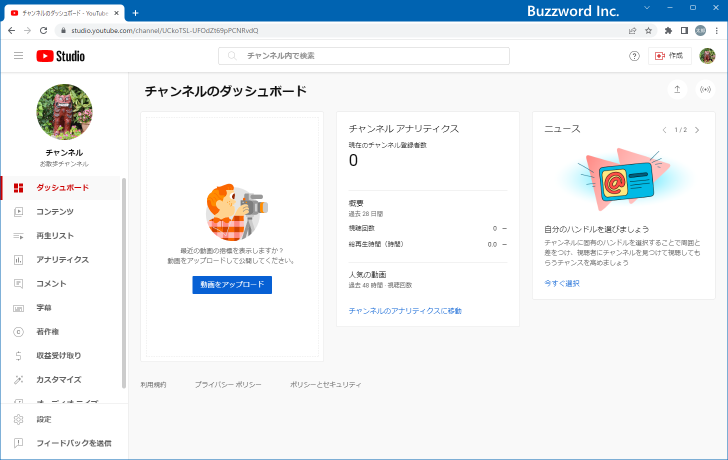Open the browser extensions puzzle icon
The width and height of the screenshot is (728, 460).
668,31
